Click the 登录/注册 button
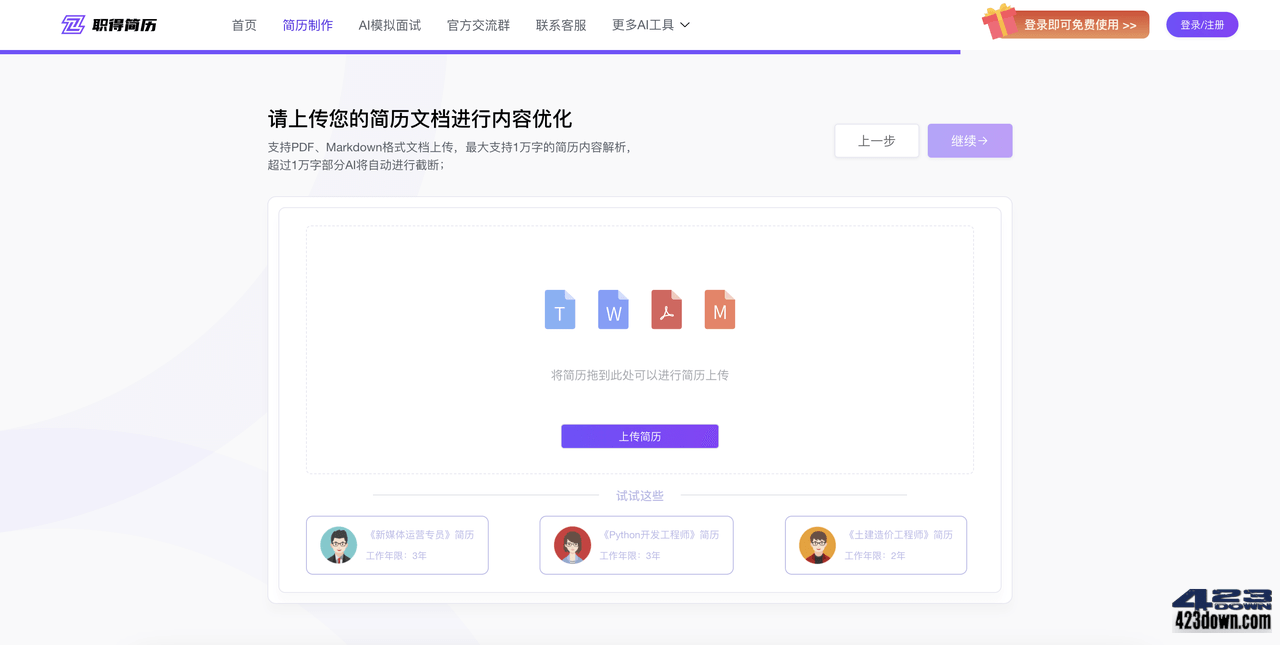This screenshot has width=1280, height=645. click(1202, 24)
